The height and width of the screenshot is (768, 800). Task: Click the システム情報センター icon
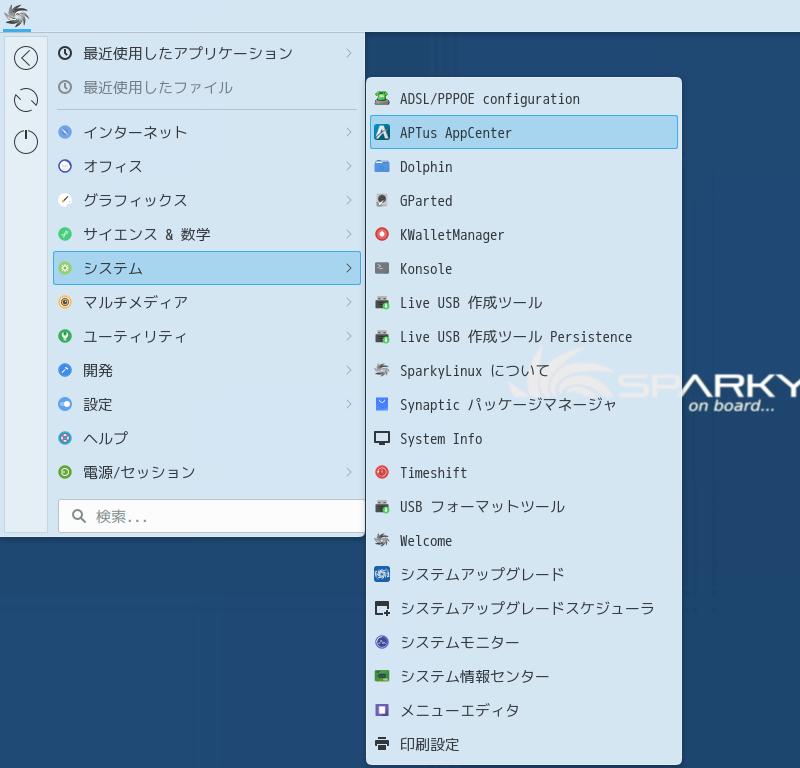pos(382,676)
